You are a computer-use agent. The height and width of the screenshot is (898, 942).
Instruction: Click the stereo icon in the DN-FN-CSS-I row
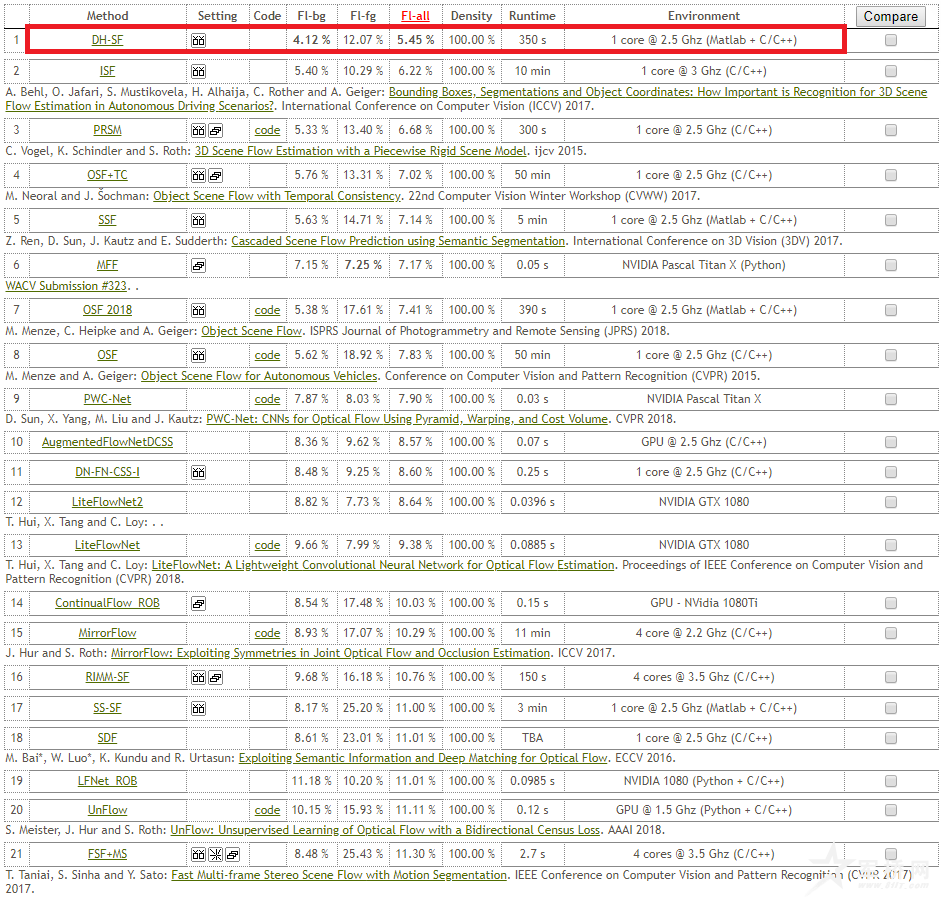(x=198, y=473)
